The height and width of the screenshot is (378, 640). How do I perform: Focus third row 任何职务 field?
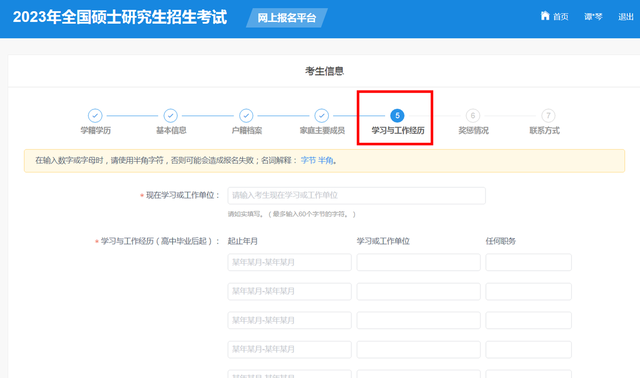pyautogui.click(x=529, y=320)
